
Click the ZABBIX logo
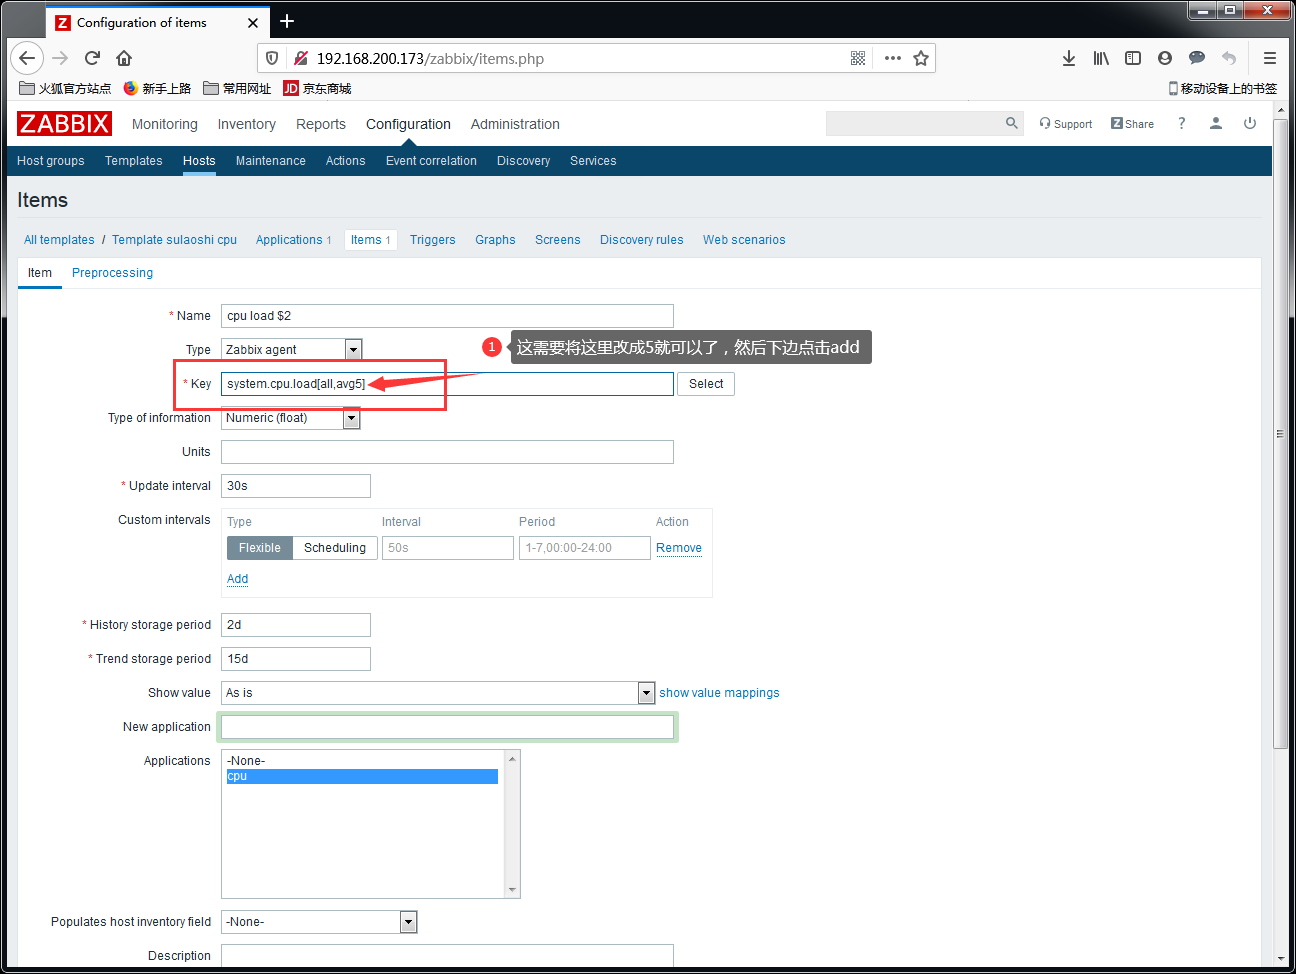pos(64,123)
